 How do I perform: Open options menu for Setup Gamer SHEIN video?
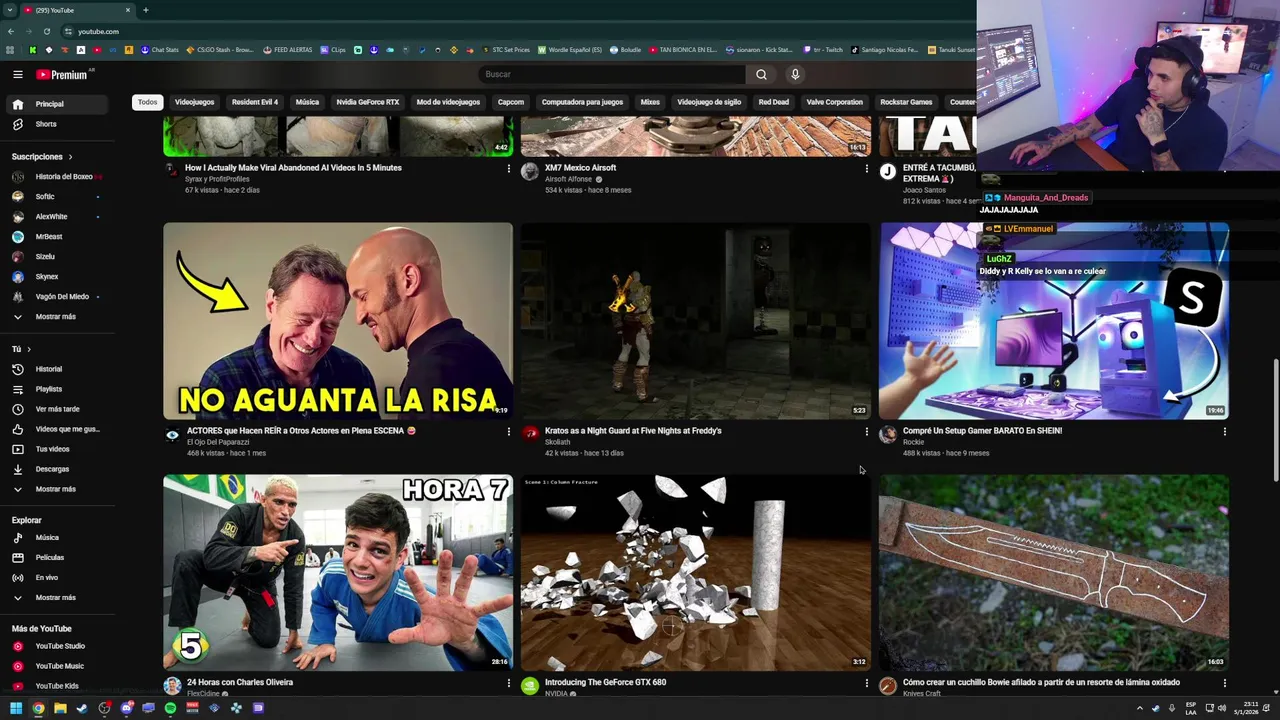pyautogui.click(x=1224, y=431)
